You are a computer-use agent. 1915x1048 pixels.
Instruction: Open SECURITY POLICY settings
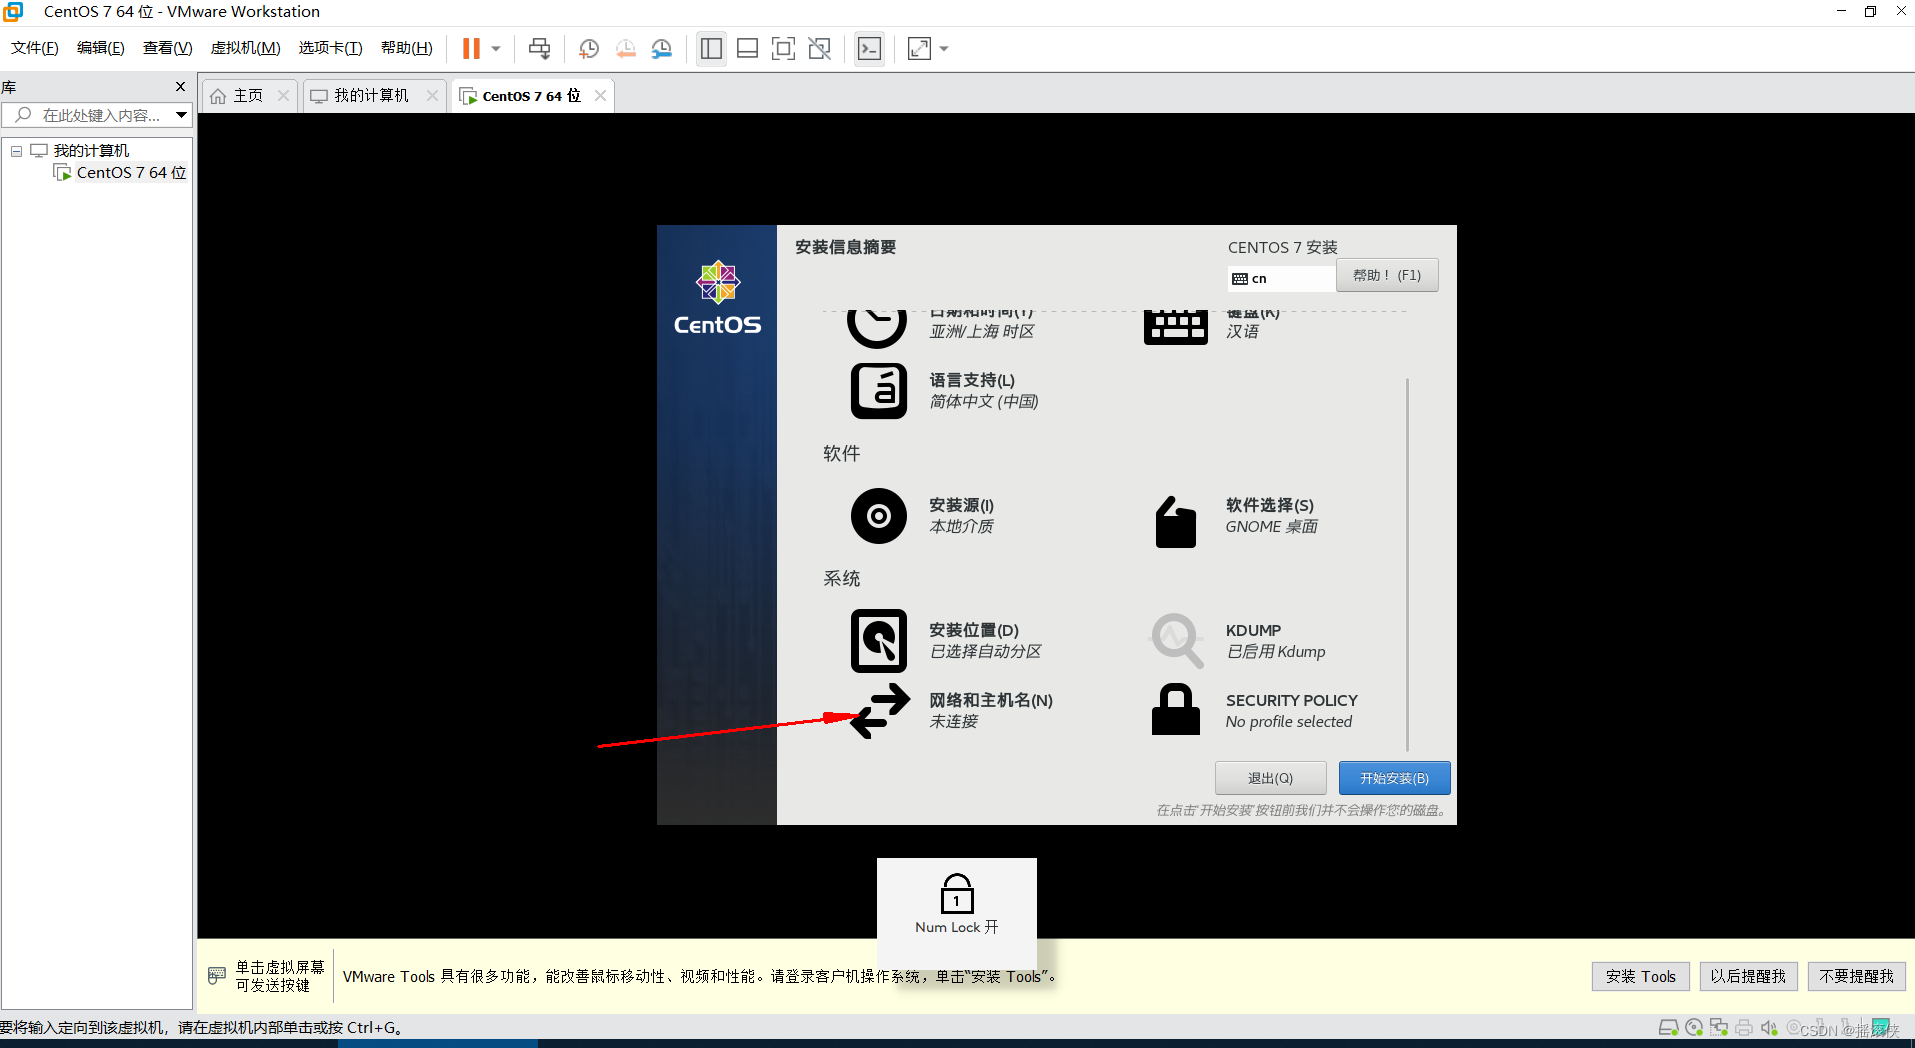pos(1254,711)
